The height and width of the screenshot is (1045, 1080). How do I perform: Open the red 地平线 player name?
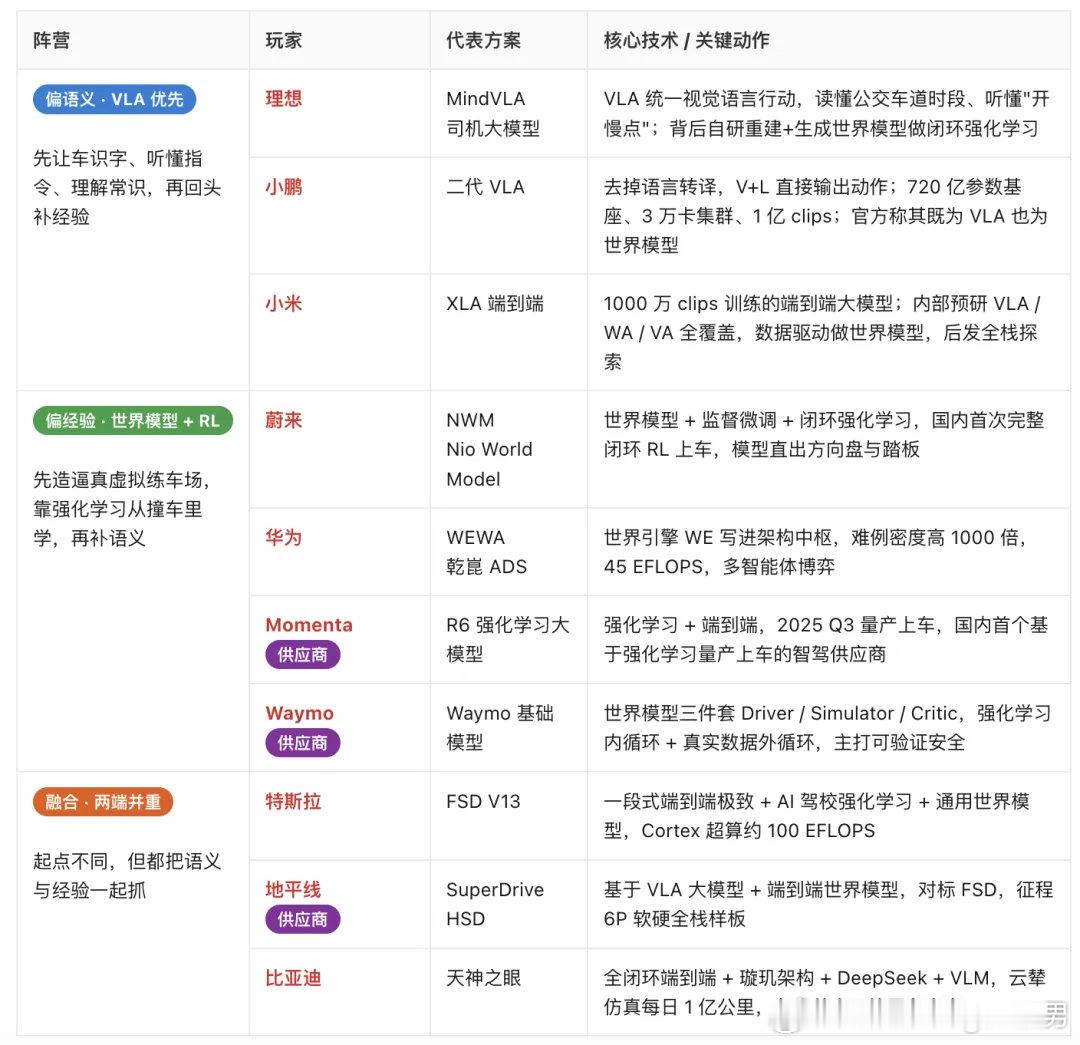pyautogui.click(x=293, y=889)
